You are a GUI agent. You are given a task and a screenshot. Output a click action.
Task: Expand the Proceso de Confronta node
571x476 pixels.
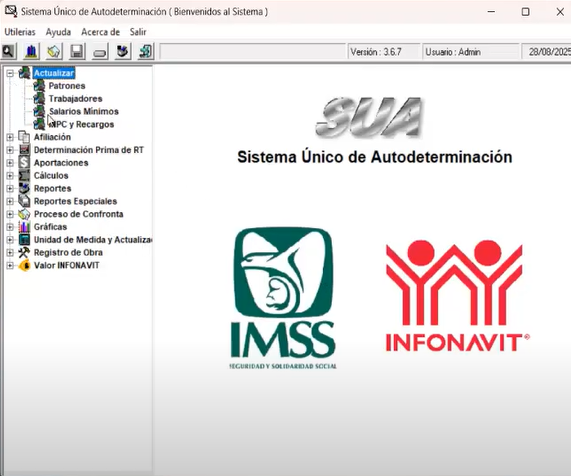[x=10, y=214]
